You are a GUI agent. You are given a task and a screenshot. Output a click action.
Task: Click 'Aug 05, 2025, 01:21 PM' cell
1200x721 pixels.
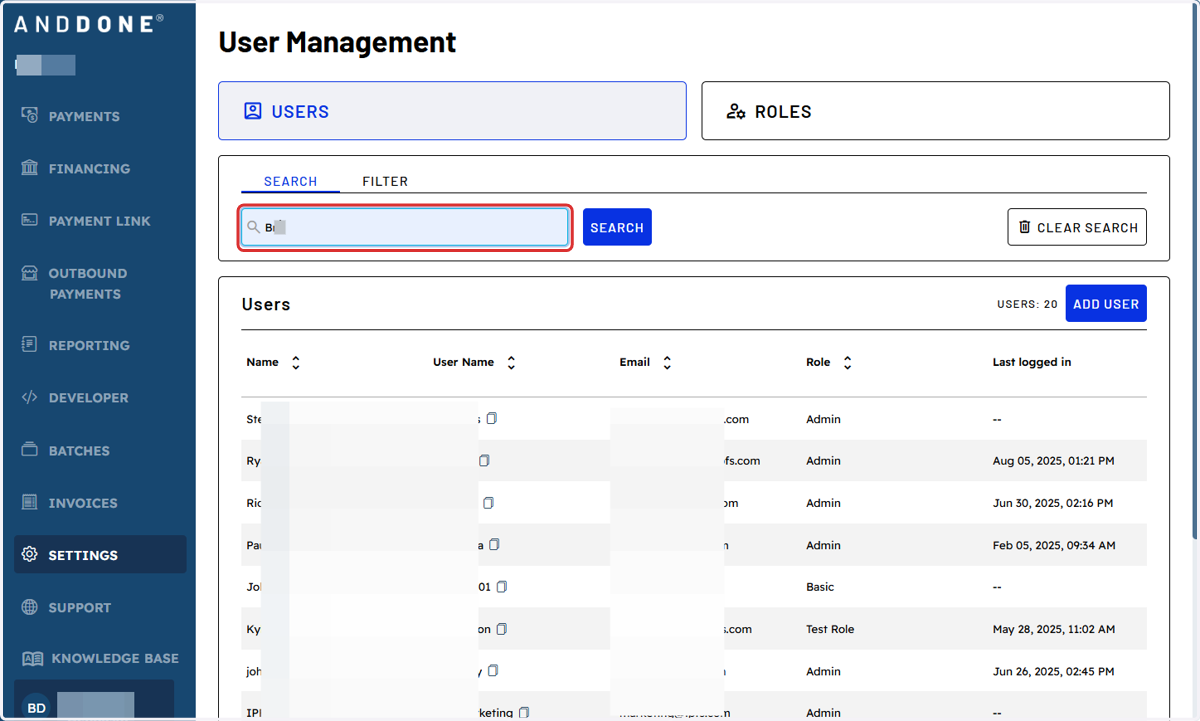[1053, 461]
